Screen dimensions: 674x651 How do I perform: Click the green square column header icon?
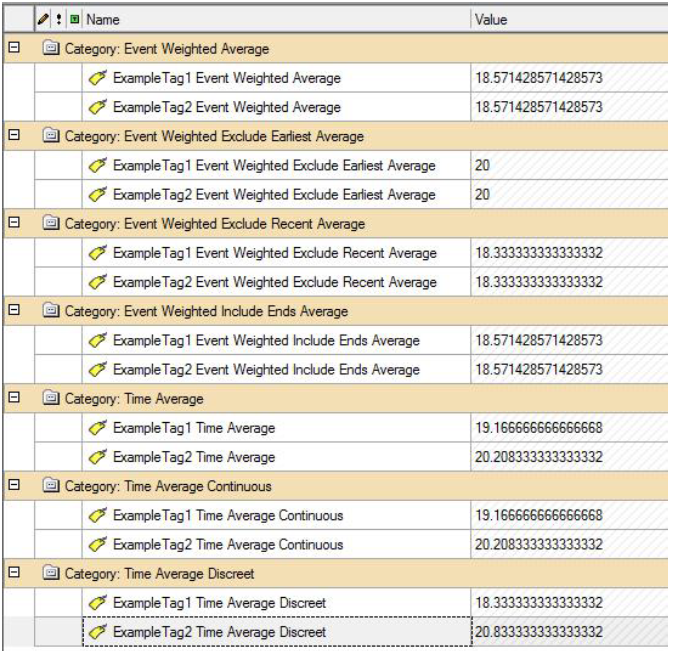coord(75,19)
